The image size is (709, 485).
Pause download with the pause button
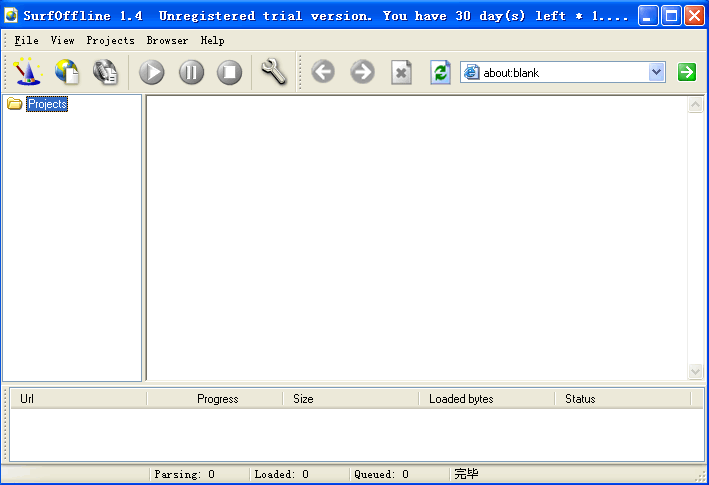(191, 72)
